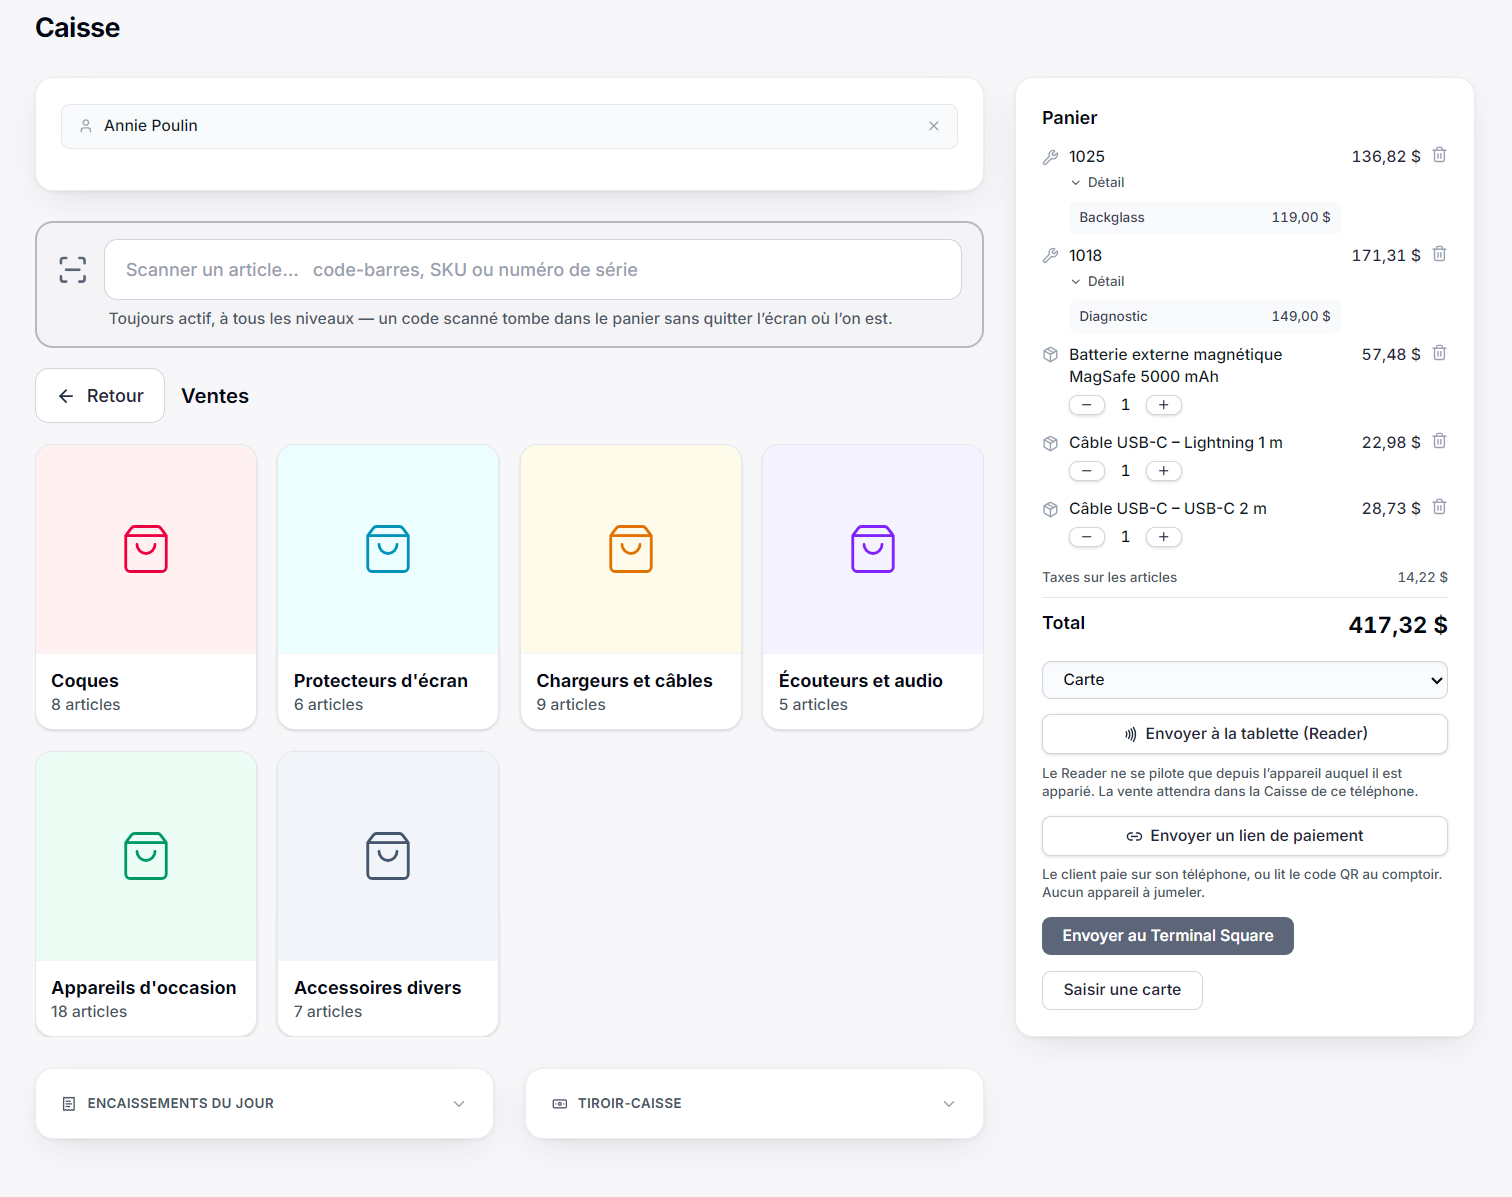Delete repair 1025 from the cart

[x=1439, y=155]
